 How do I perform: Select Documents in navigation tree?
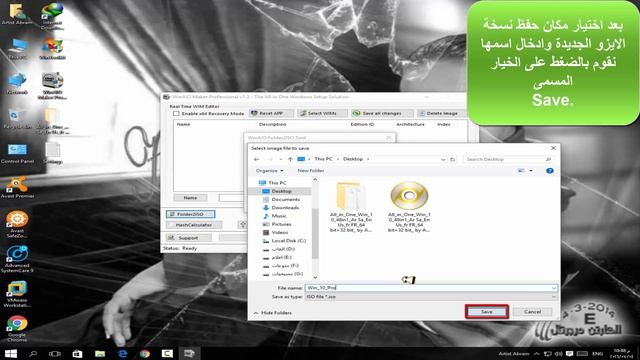tap(285, 200)
